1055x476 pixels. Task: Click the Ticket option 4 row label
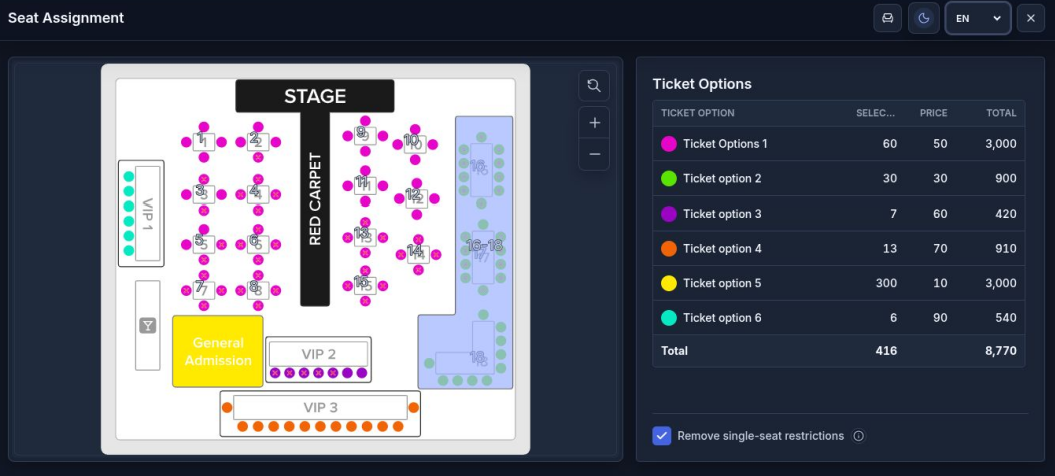click(x=722, y=248)
